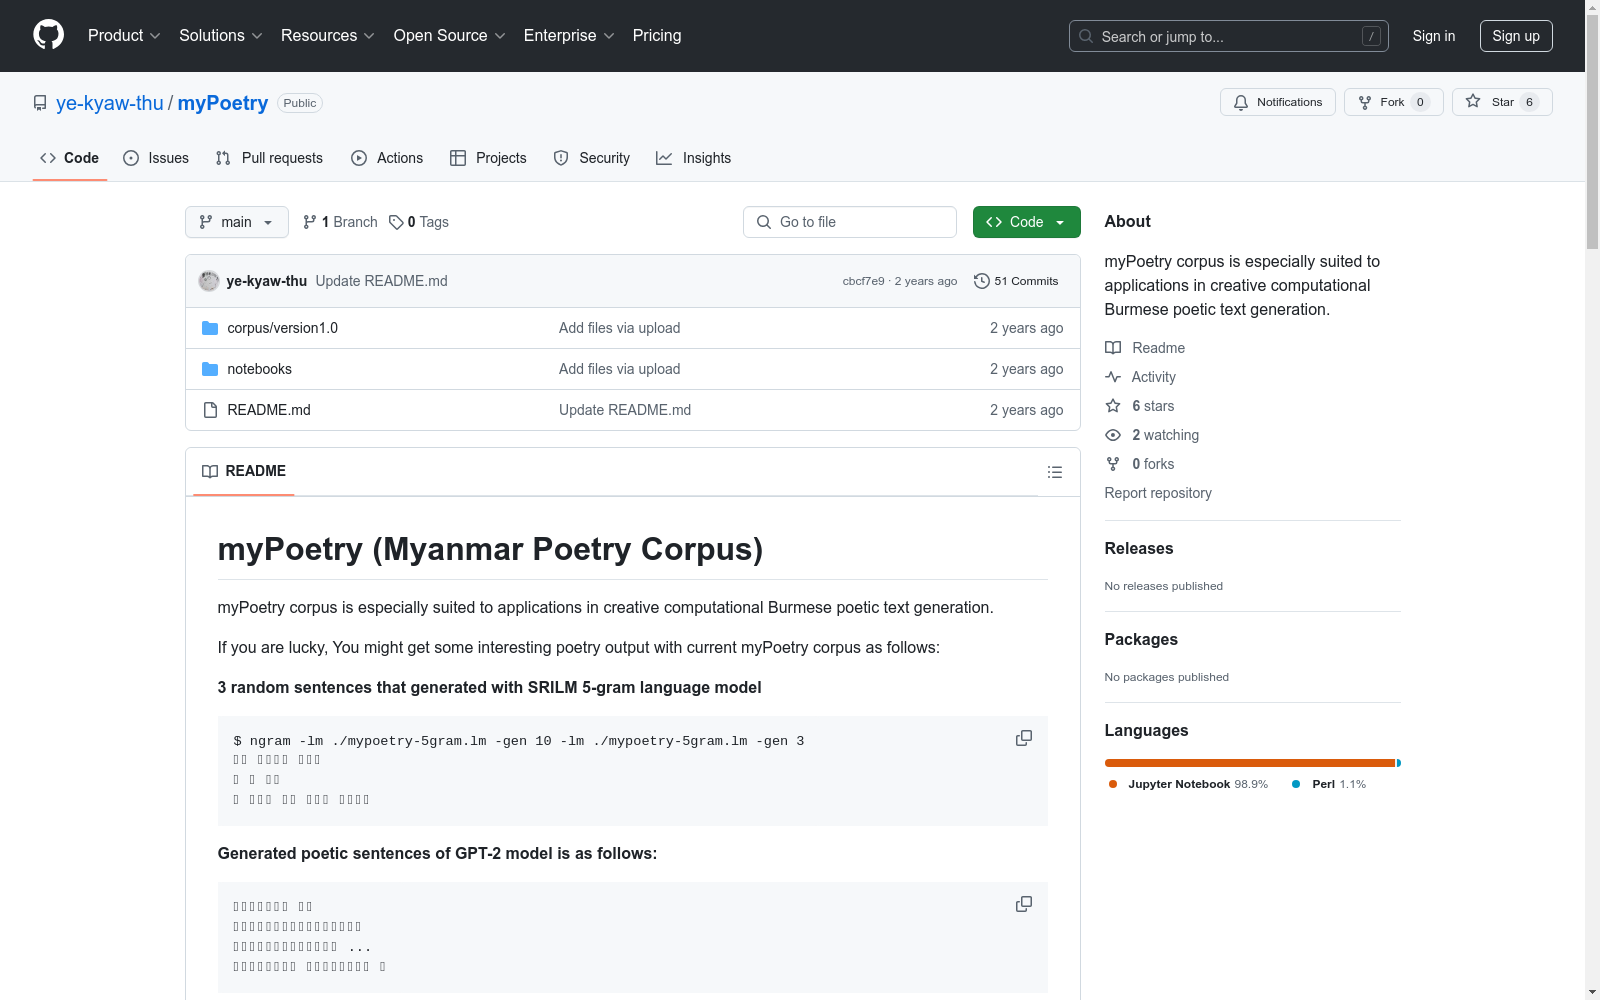Viewport: 1600px width, 1000px height.
Task: View the 0 forks link
Action: pyautogui.click(x=1140, y=464)
